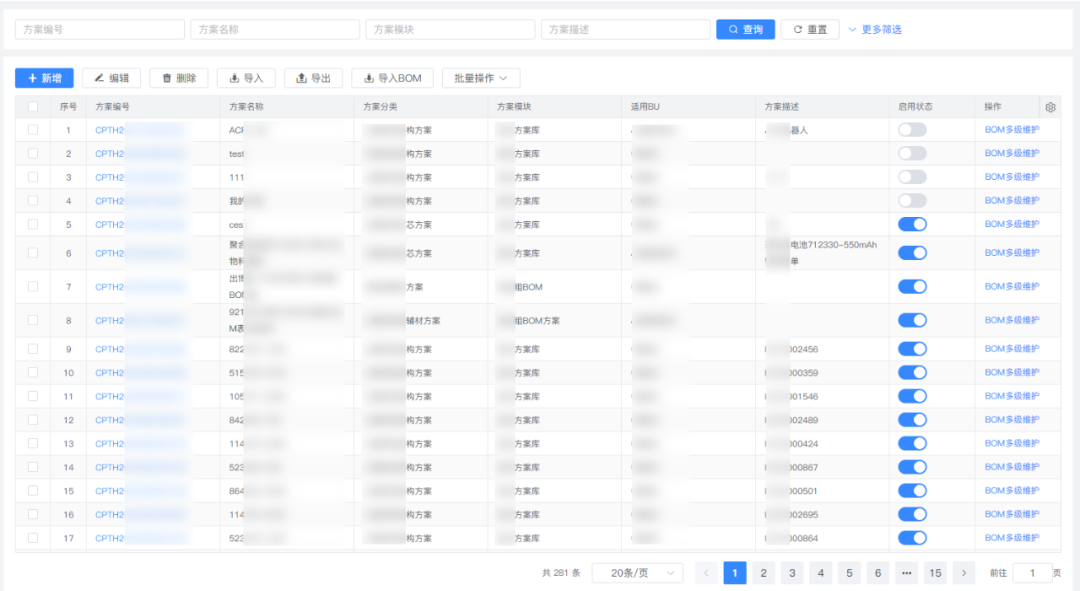The height and width of the screenshot is (591, 1080).
Task: Focus the 方案模块 search field
Action: [x=450, y=30]
